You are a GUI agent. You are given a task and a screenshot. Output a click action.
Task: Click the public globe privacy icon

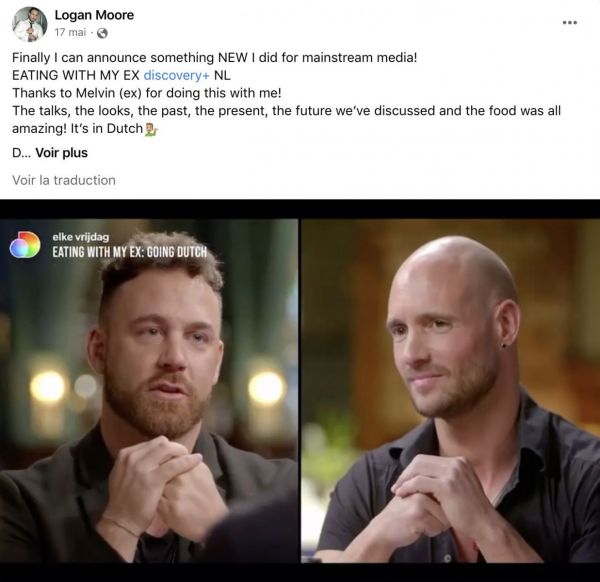pyautogui.click(x=102, y=33)
